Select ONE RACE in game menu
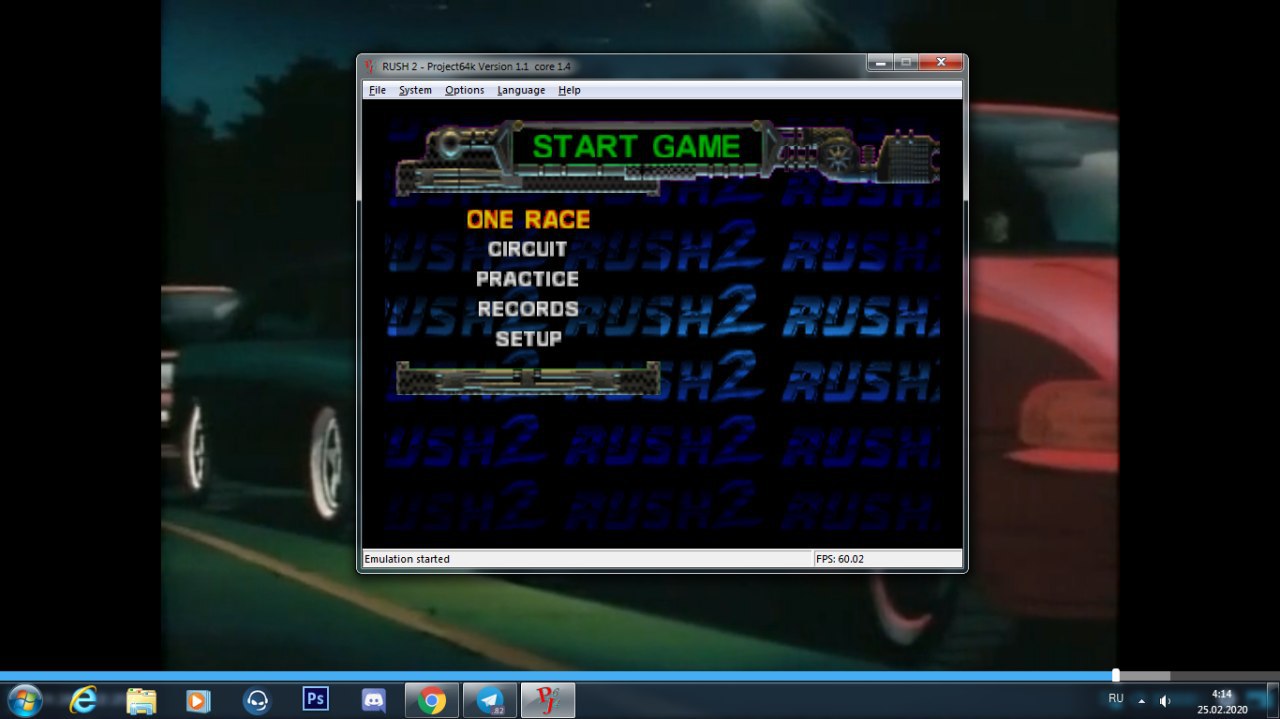The height and width of the screenshot is (719, 1280). click(528, 219)
